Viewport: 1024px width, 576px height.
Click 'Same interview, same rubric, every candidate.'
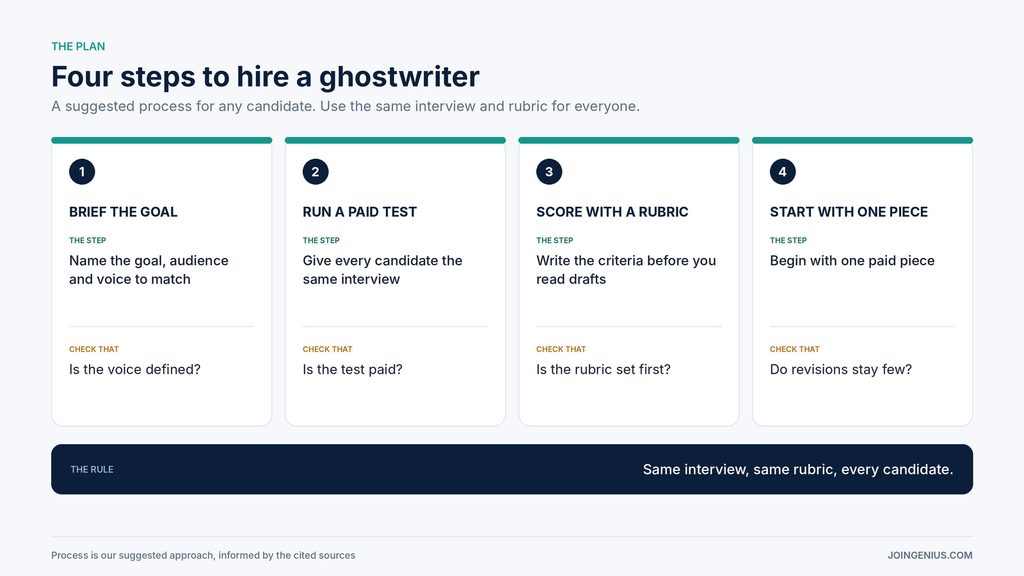(797, 470)
